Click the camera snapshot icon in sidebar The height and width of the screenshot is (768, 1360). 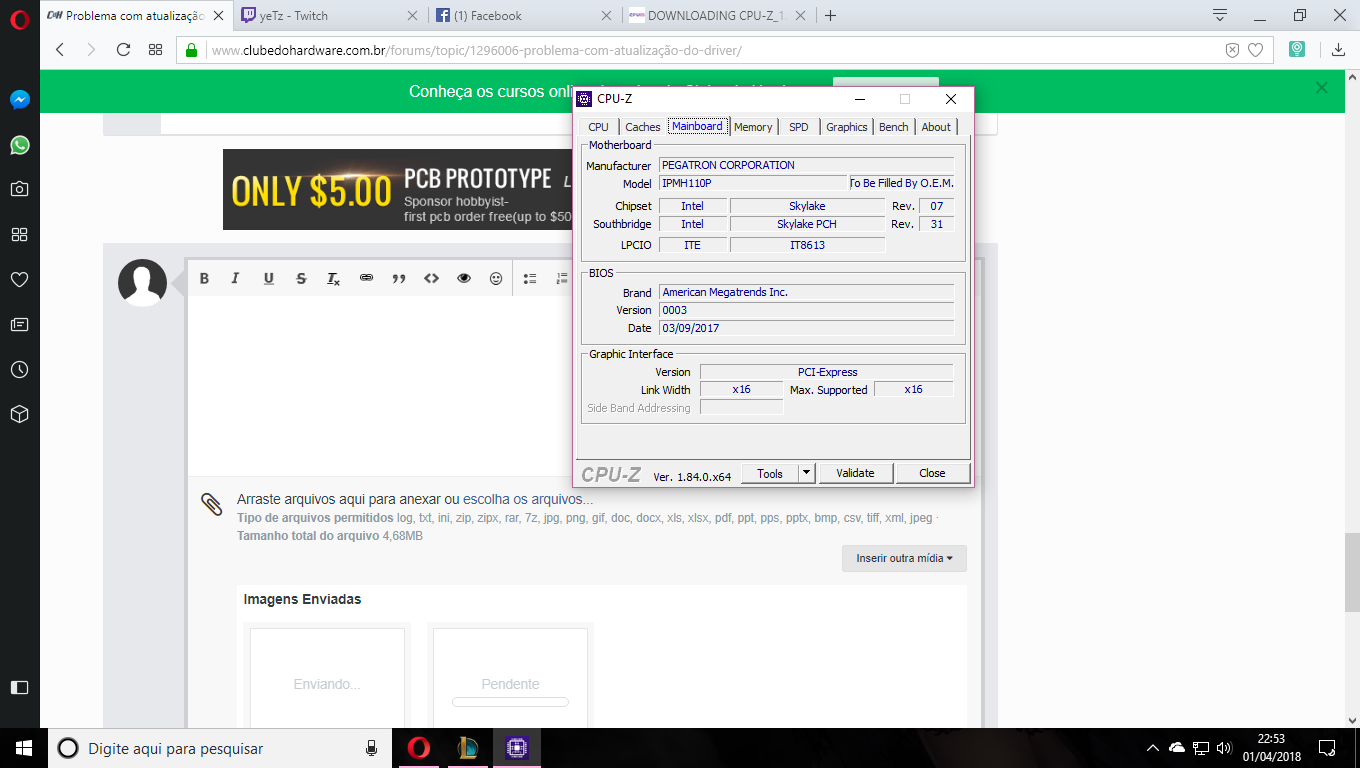(x=19, y=189)
